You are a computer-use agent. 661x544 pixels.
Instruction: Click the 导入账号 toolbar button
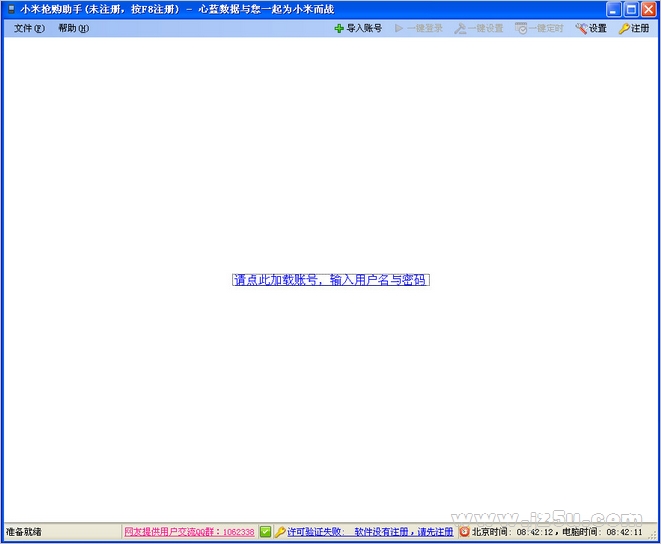coord(358,28)
